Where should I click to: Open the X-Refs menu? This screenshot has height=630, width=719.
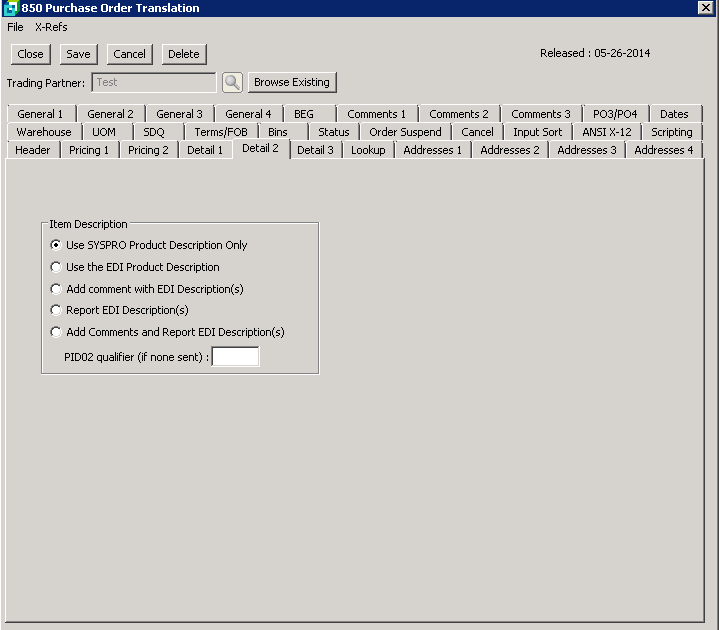51,27
